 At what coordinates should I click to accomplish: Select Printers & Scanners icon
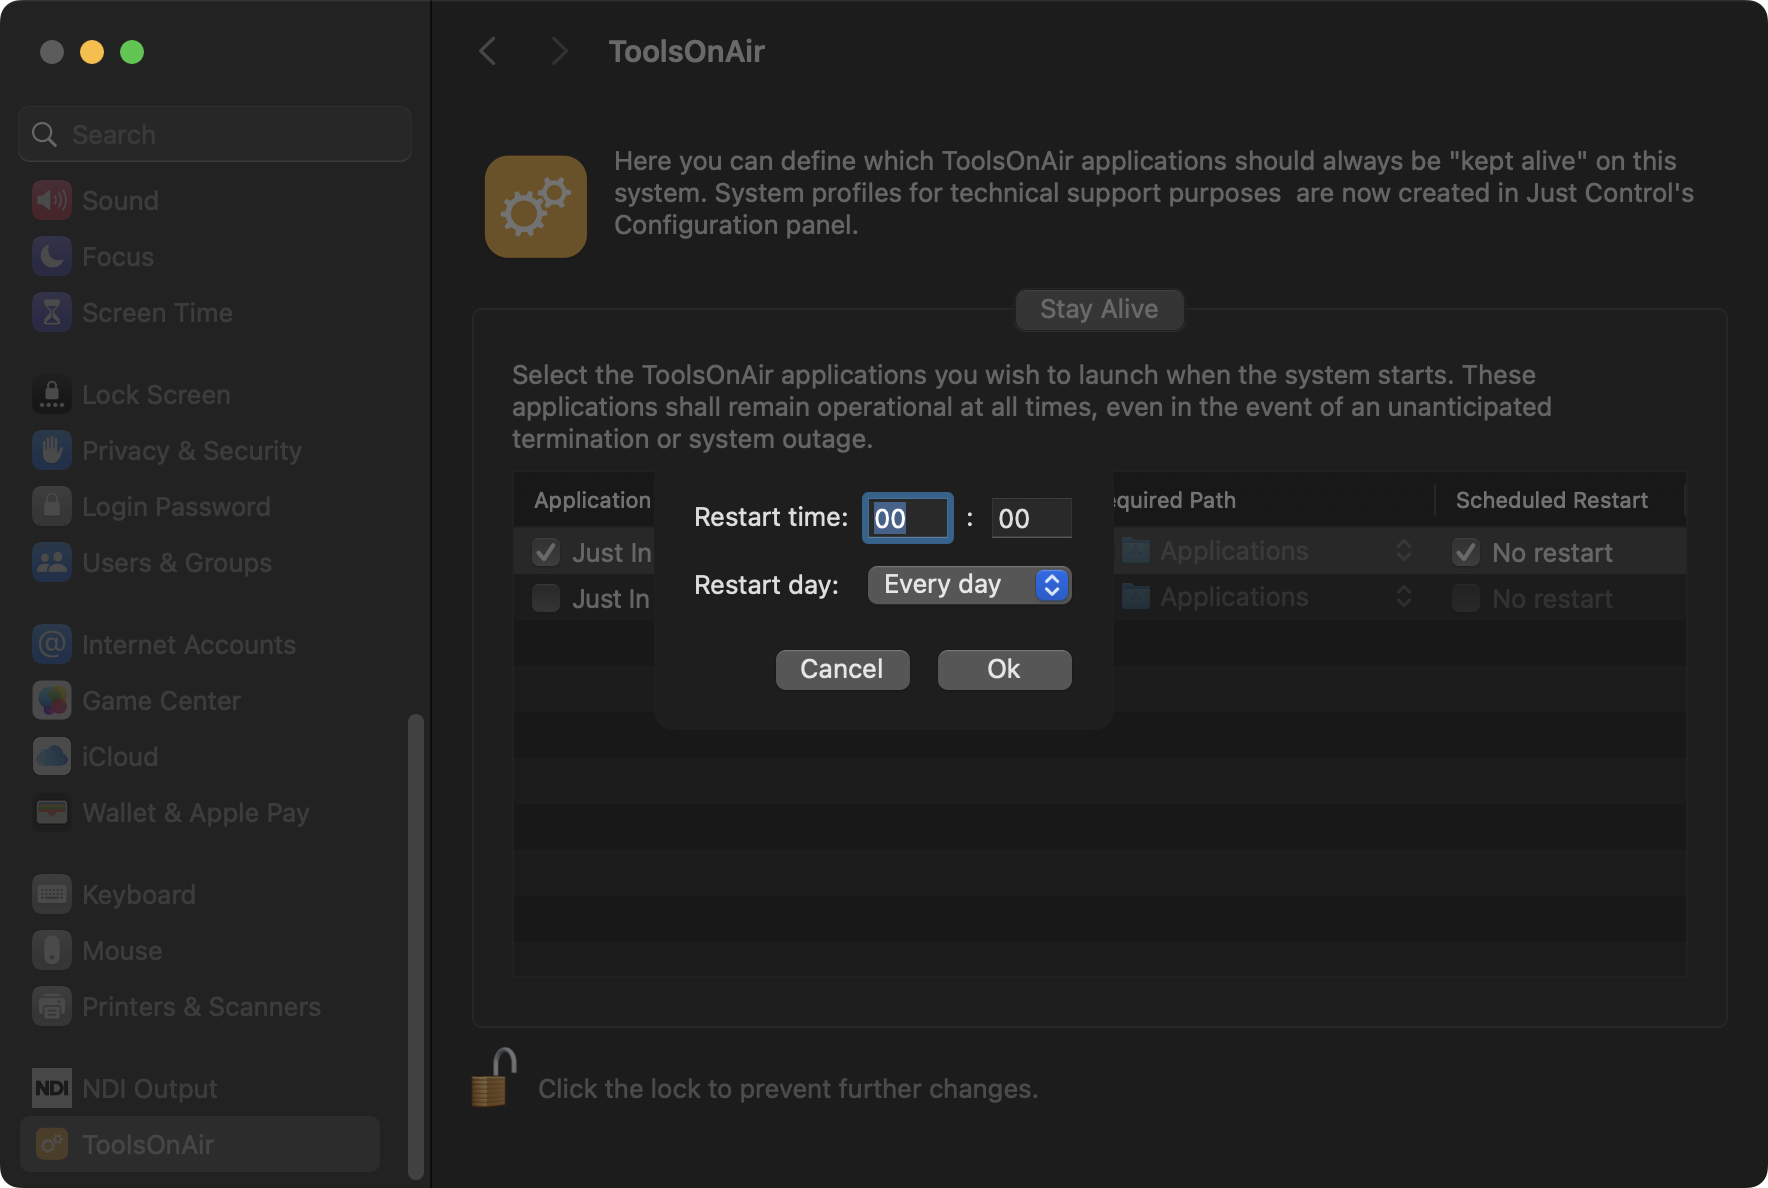(52, 1006)
